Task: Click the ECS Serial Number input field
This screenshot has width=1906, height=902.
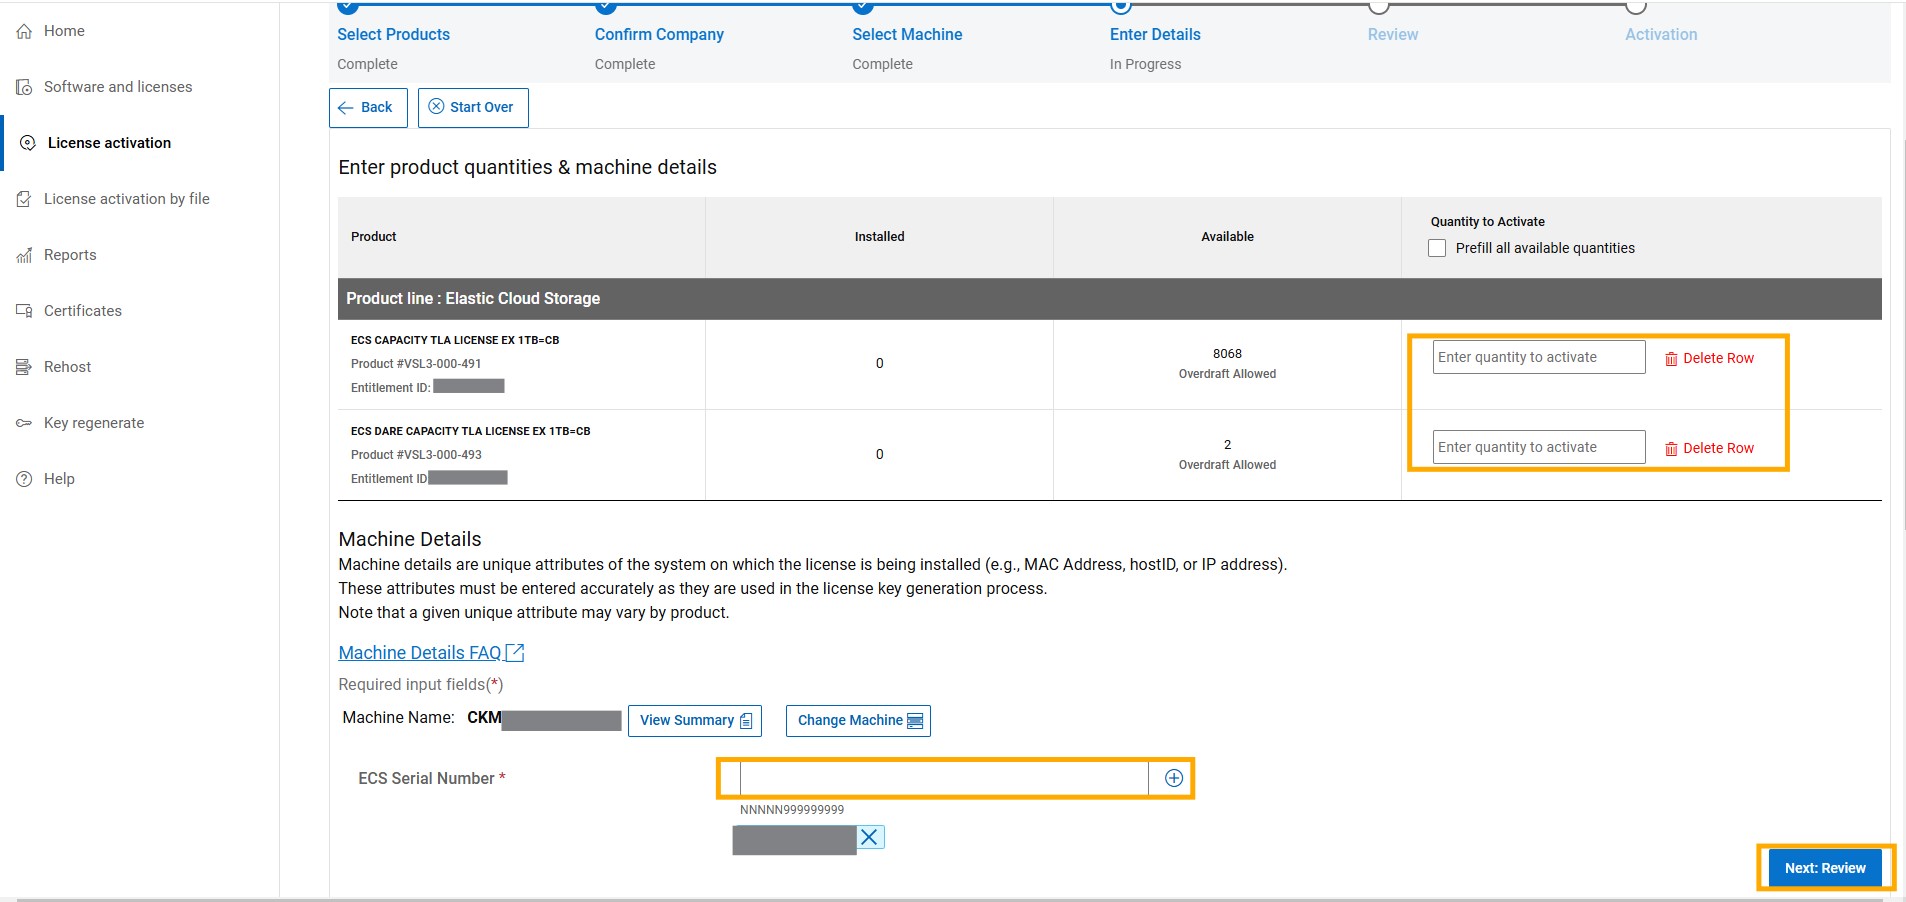Action: 940,778
